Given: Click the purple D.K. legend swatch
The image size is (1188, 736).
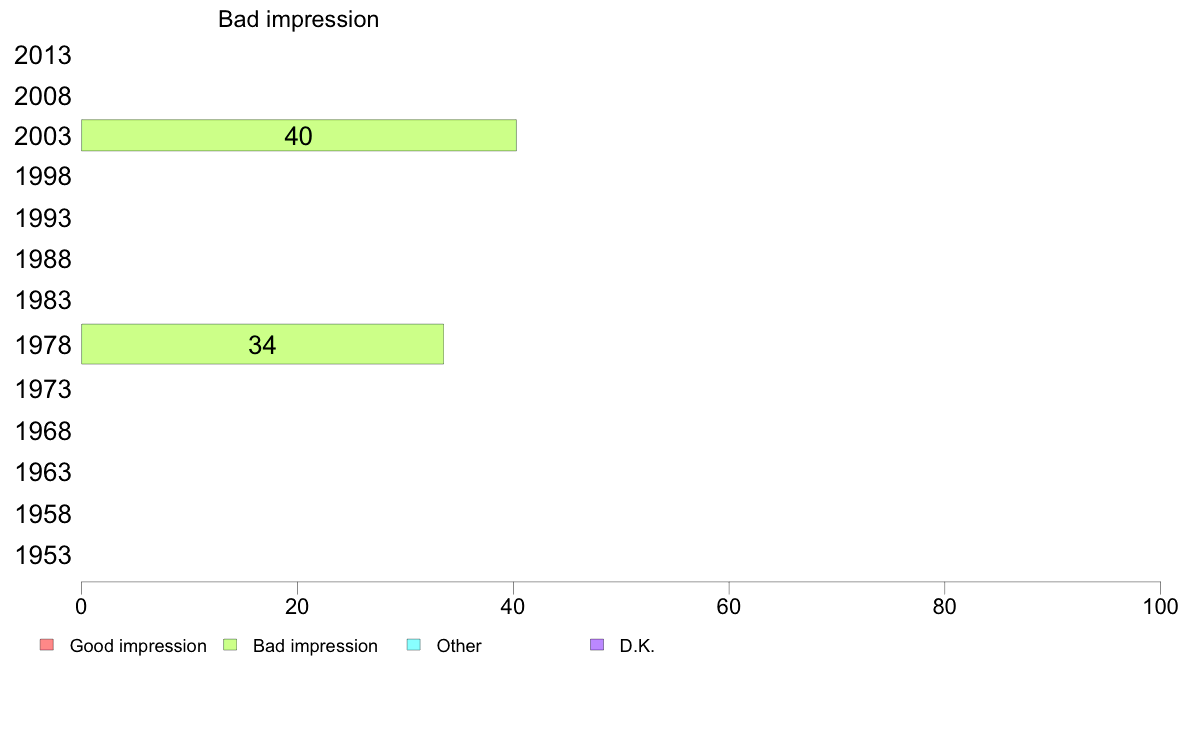Looking at the screenshot, I should (597, 645).
